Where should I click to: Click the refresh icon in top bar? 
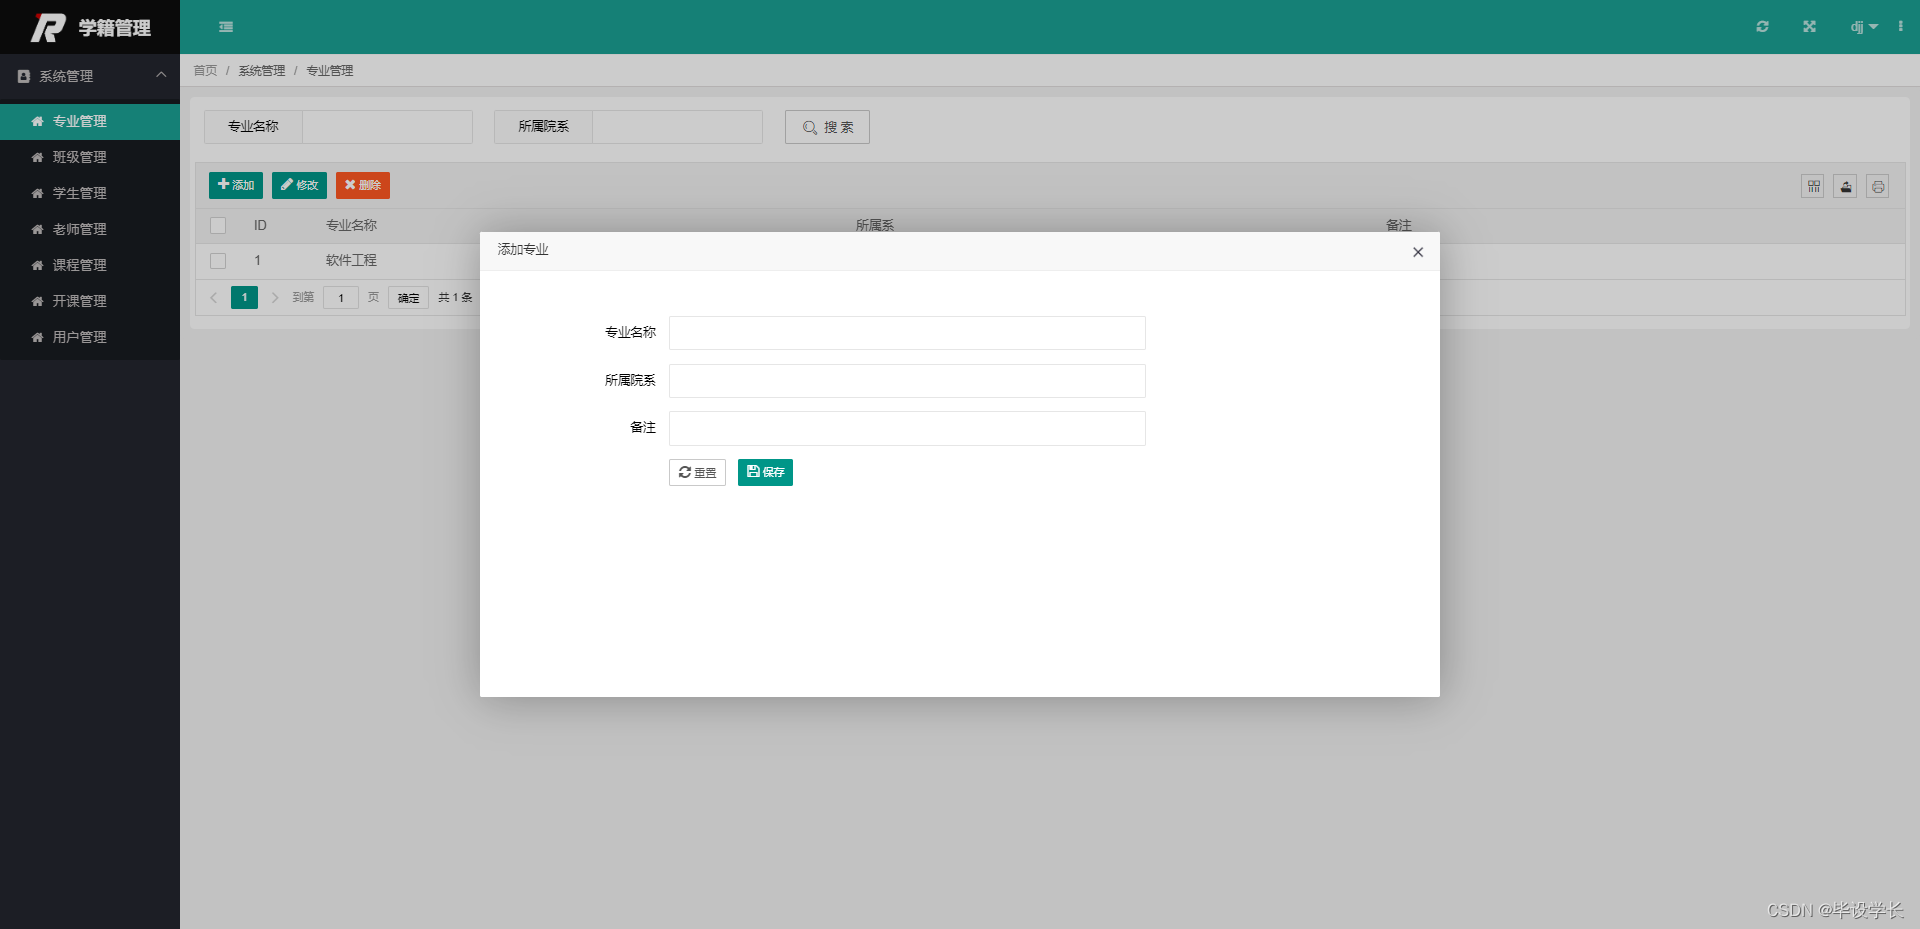tap(1762, 27)
